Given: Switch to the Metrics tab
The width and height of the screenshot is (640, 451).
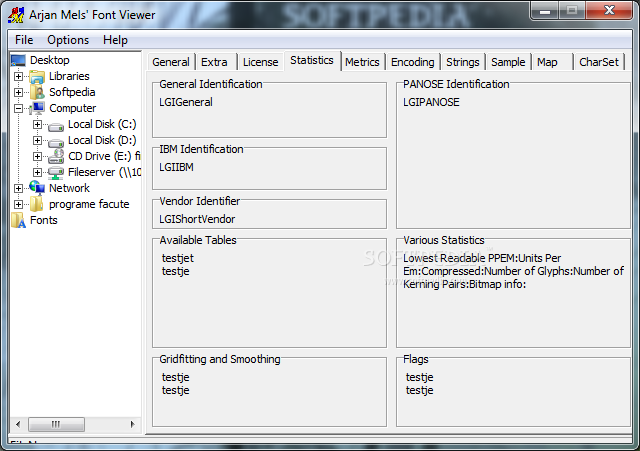Looking at the screenshot, I should [362, 62].
